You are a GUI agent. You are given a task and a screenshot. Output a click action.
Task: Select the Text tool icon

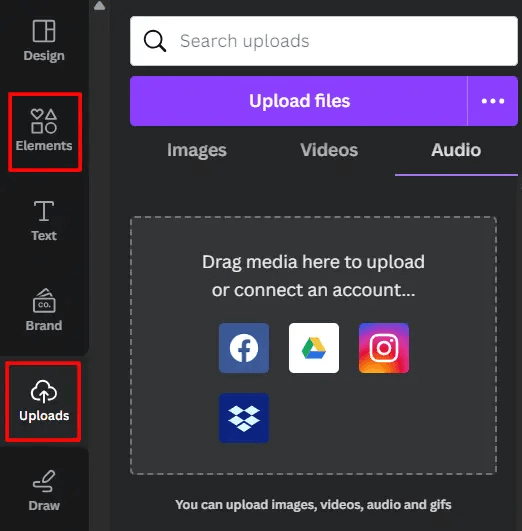tap(44, 211)
